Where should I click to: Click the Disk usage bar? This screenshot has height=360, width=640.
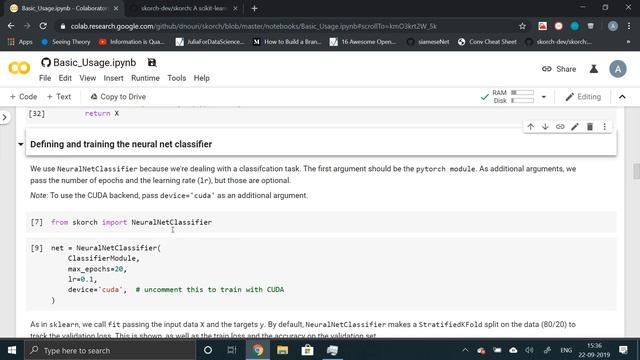pyautogui.click(x=522, y=100)
